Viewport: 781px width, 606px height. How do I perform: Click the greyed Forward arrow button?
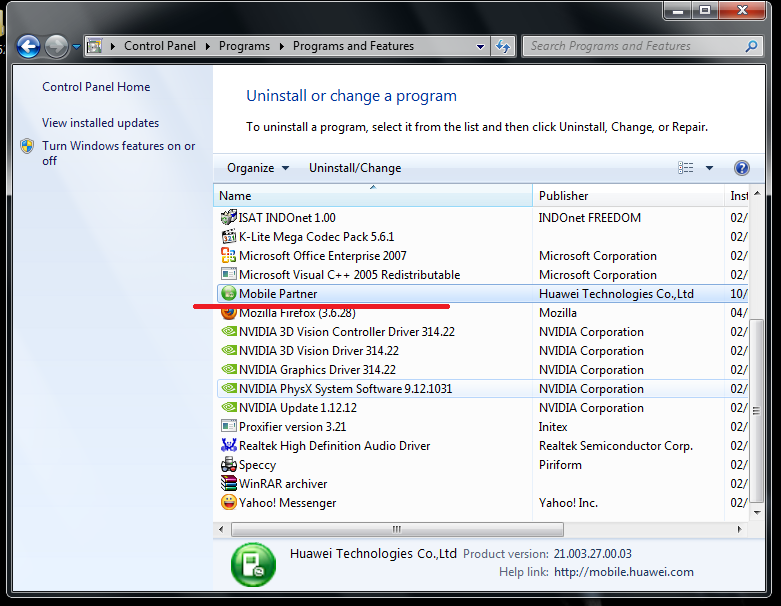coord(56,47)
